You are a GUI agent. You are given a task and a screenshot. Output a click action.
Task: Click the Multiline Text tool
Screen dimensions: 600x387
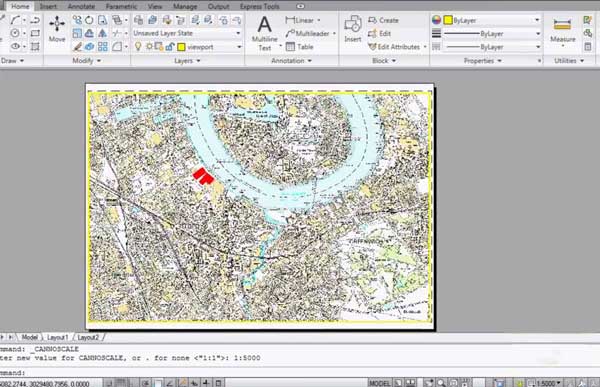(x=264, y=34)
